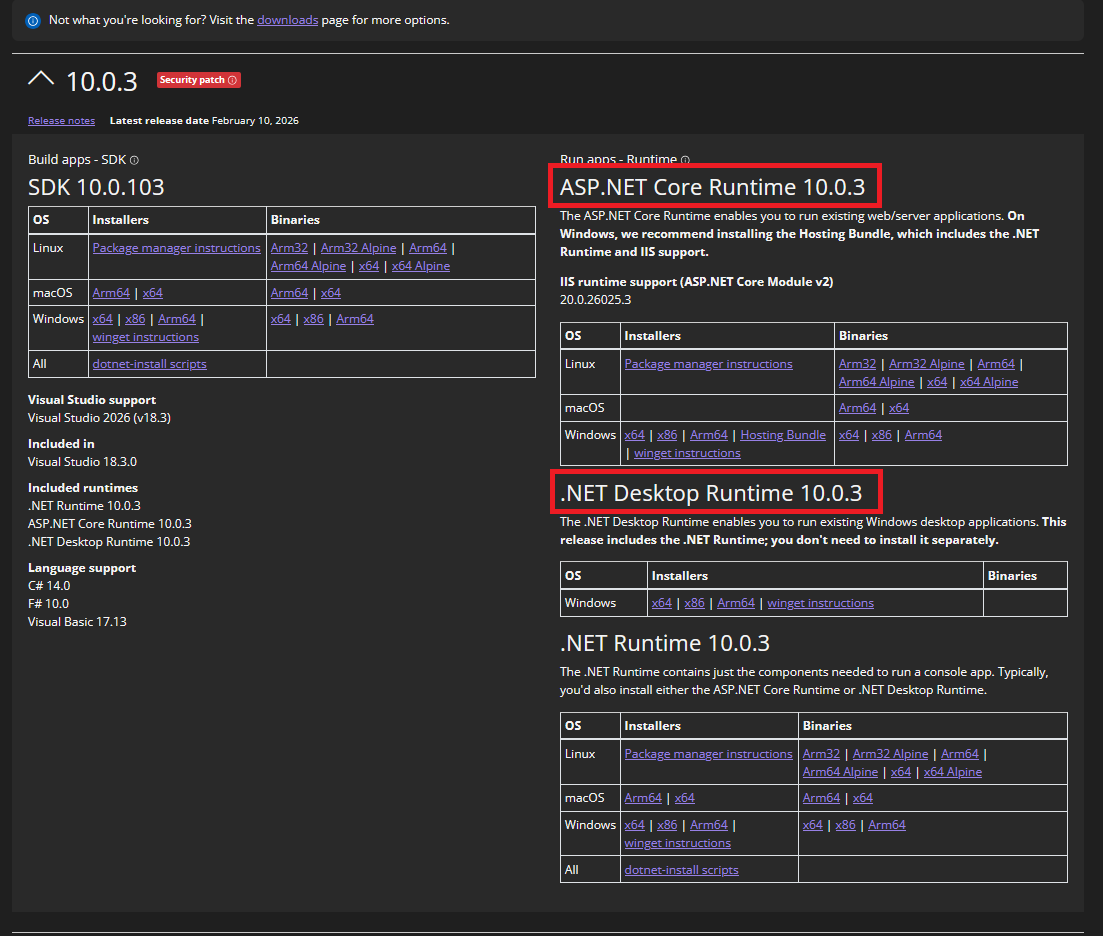
Task: Download ASP.NET Core macOS Arm64 binary
Action: click(857, 408)
